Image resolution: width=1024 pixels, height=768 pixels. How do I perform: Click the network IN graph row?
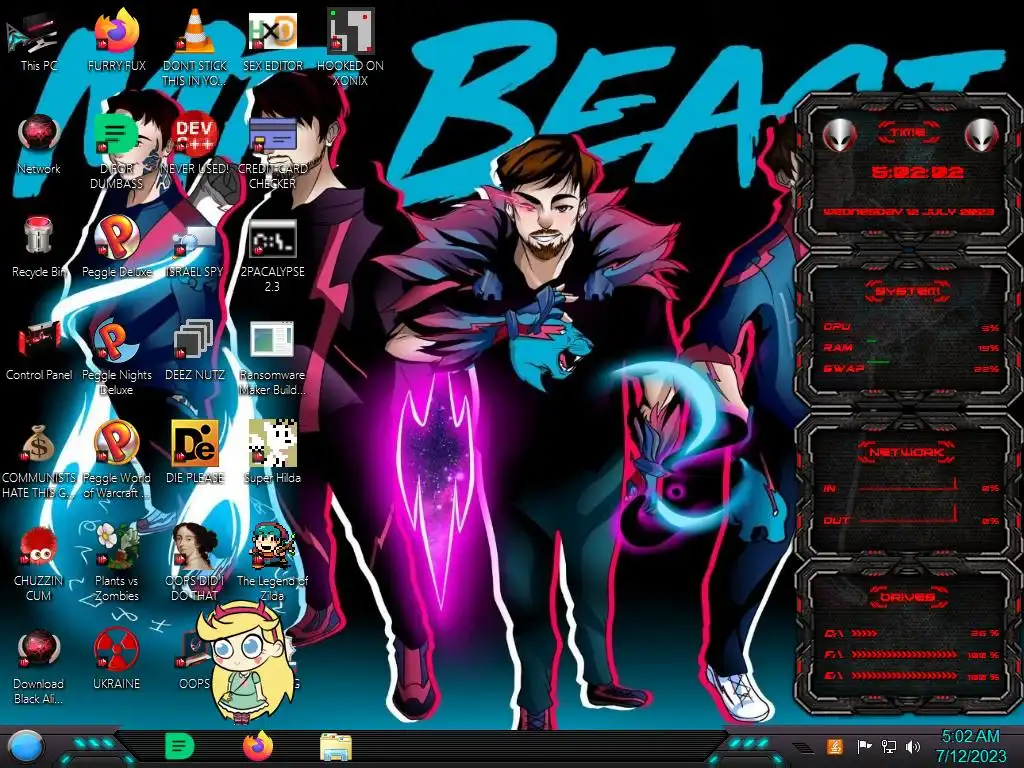[x=912, y=487]
